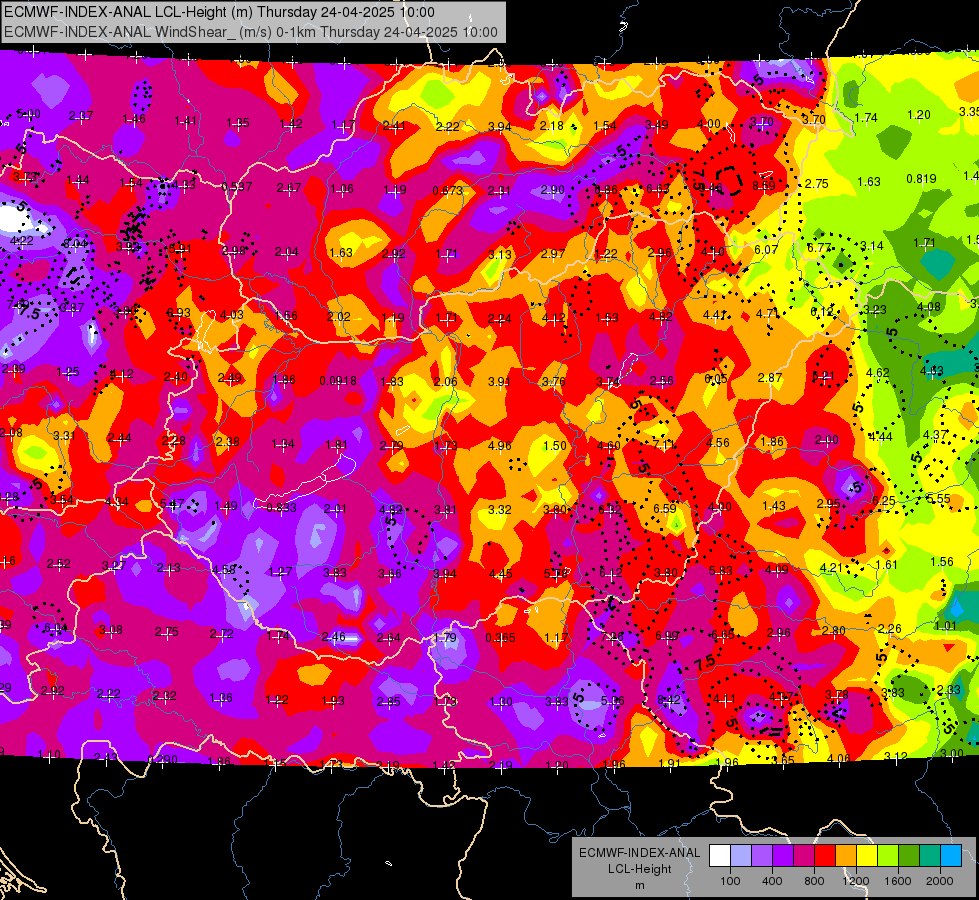Click the title line 'ECMWF-INDEX-ANAL LCL-Height (m)'
The height and width of the screenshot is (900, 979).
tap(129, 12)
